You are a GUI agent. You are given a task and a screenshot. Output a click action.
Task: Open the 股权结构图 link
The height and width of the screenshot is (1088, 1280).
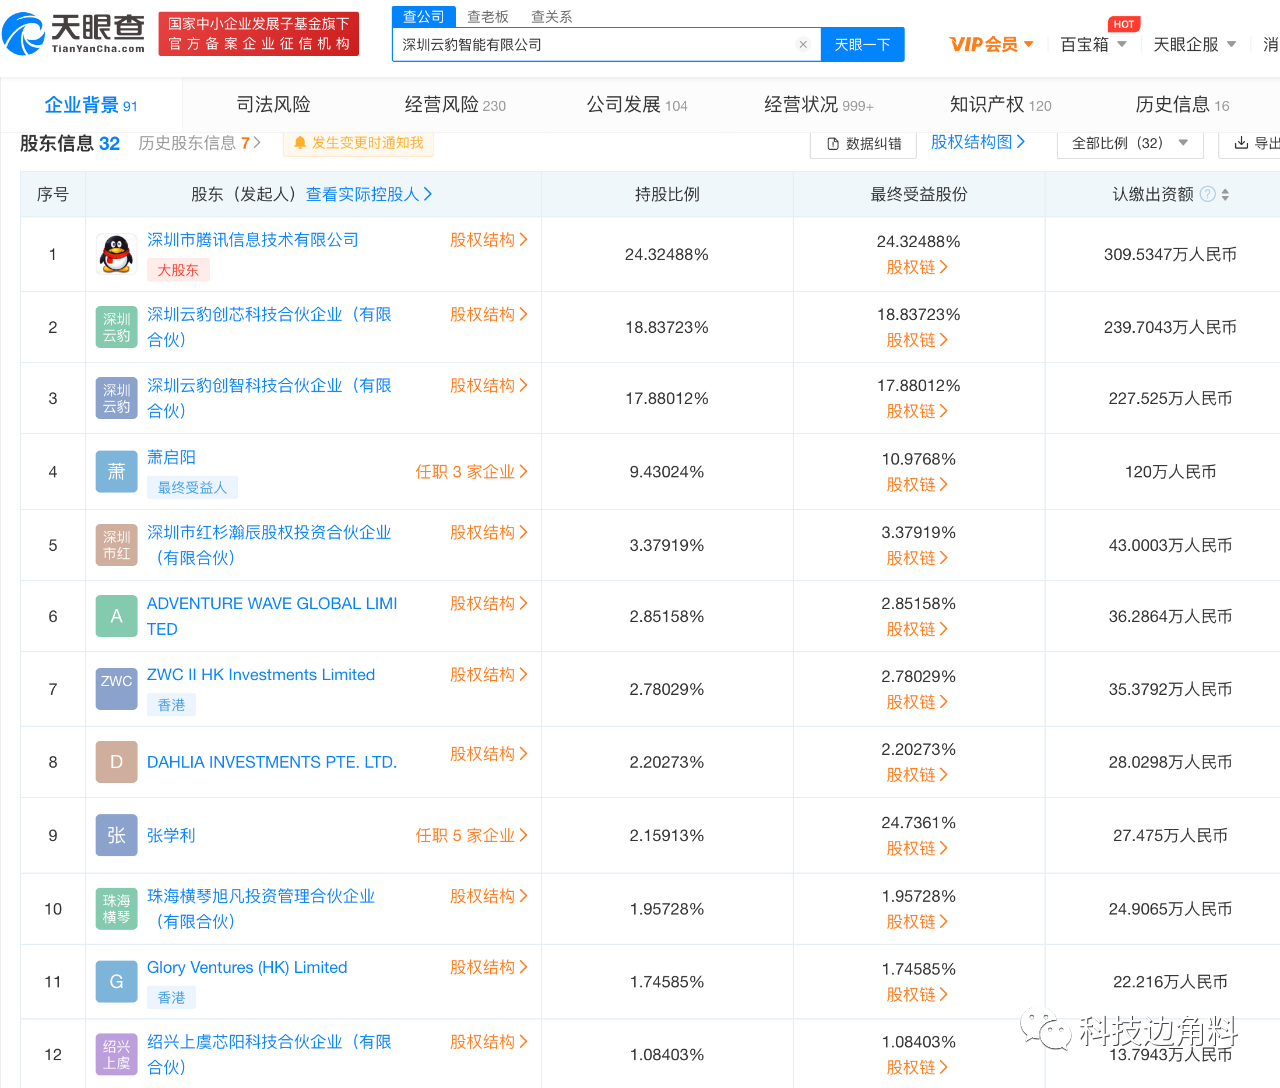(975, 143)
